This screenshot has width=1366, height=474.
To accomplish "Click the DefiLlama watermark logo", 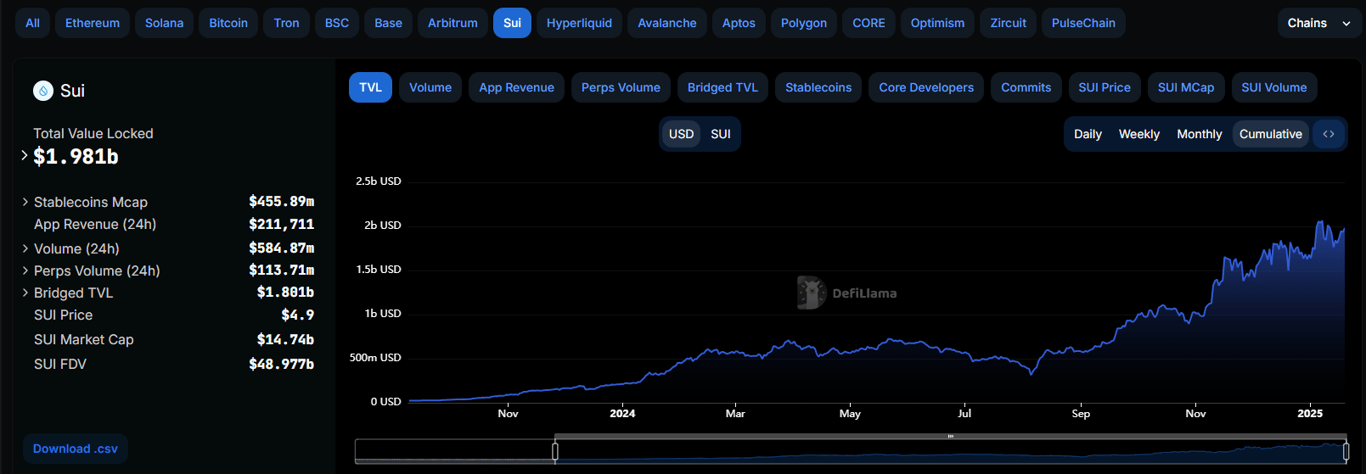I will tap(846, 293).
